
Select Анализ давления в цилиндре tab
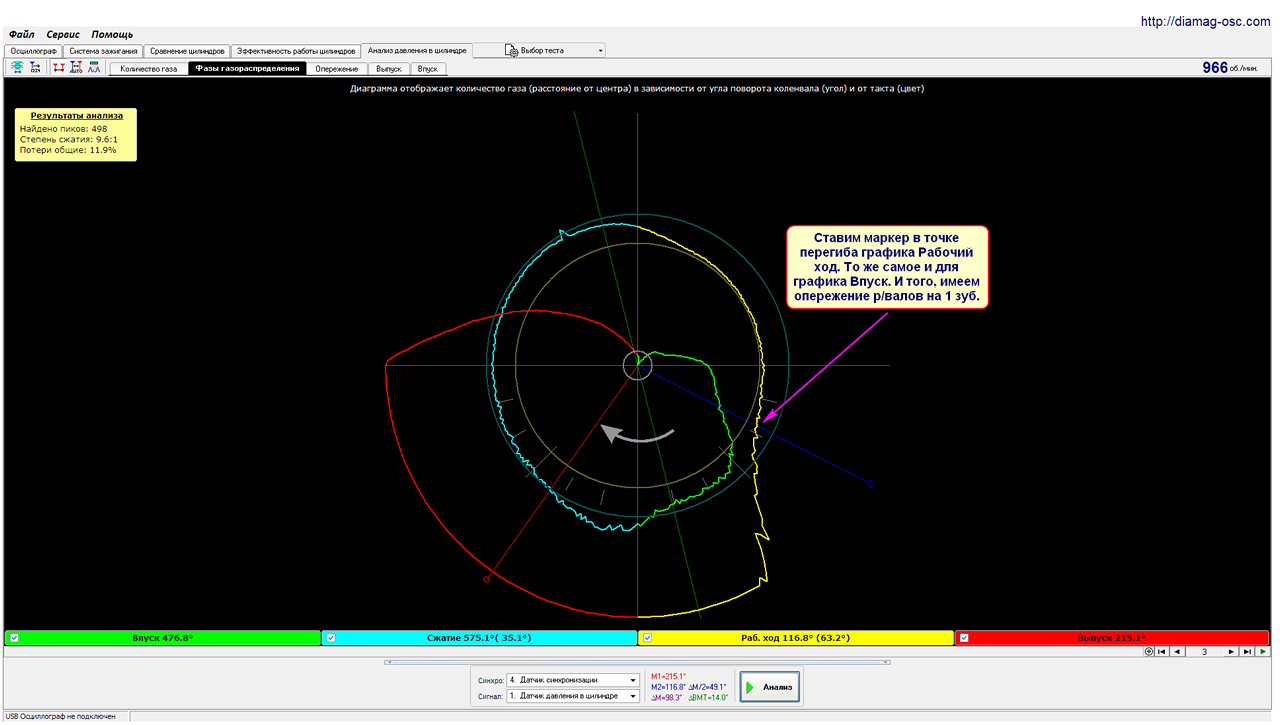(x=417, y=50)
